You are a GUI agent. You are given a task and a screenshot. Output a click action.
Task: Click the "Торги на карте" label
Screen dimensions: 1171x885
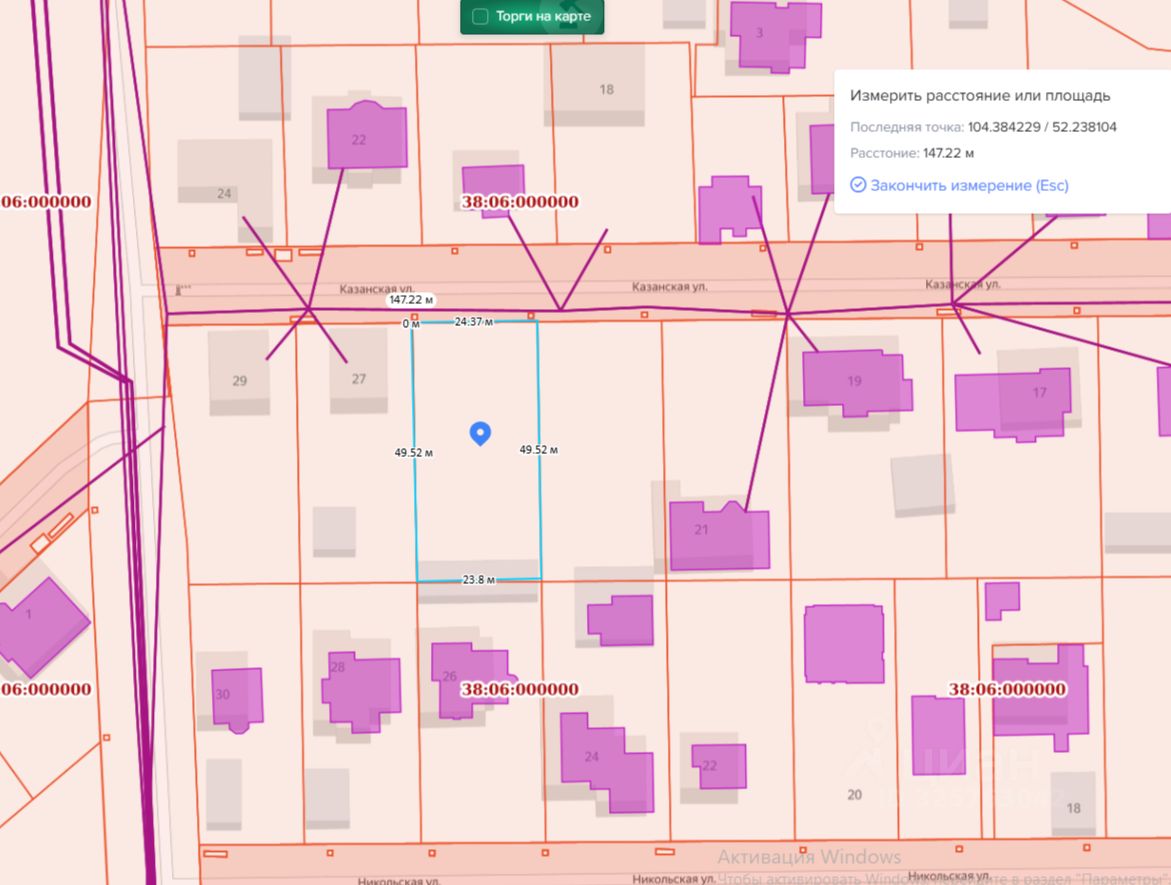[x=543, y=16]
